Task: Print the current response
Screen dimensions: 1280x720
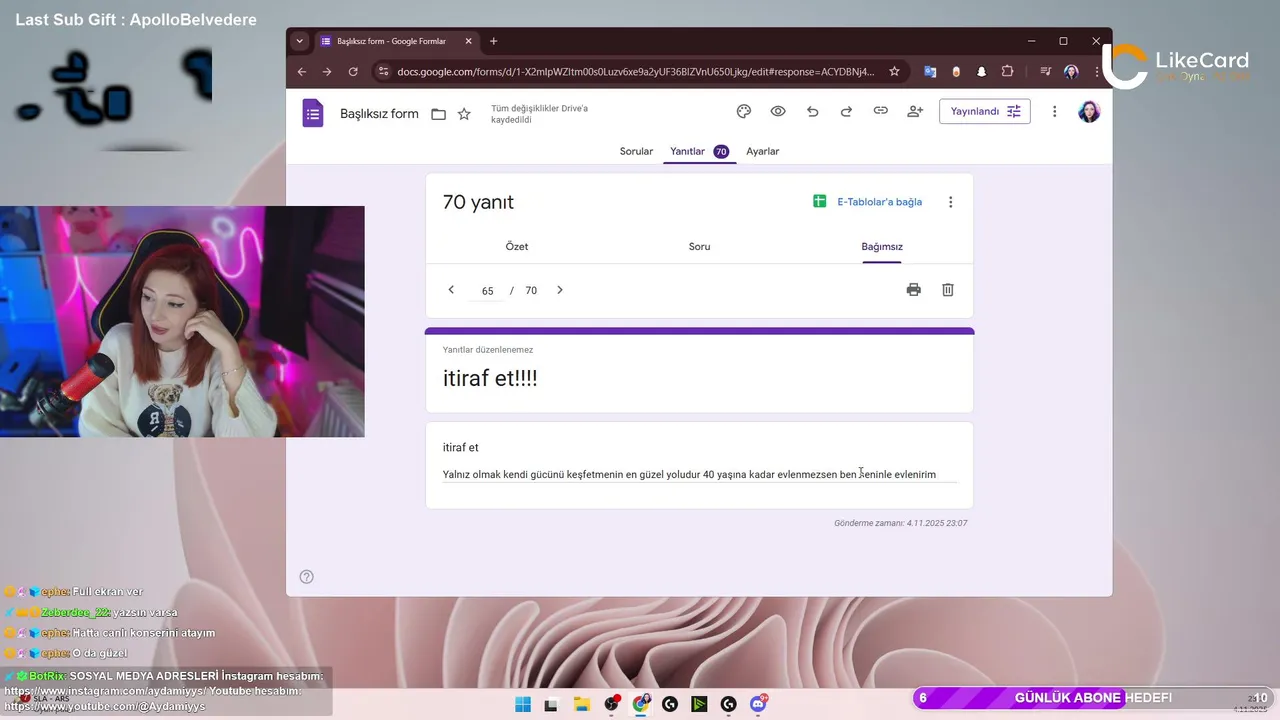Action: pyautogui.click(x=913, y=290)
